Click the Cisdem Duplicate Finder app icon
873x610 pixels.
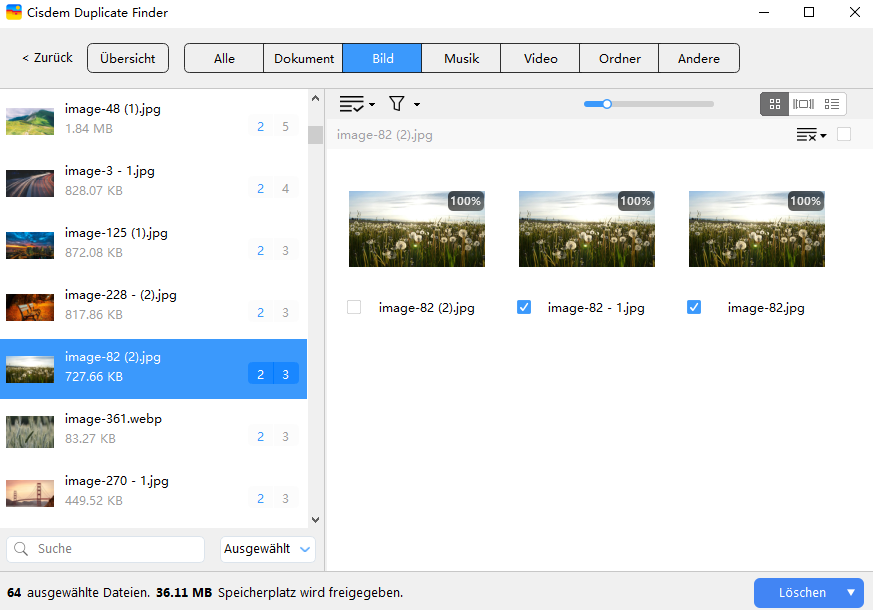tap(14, 13)
